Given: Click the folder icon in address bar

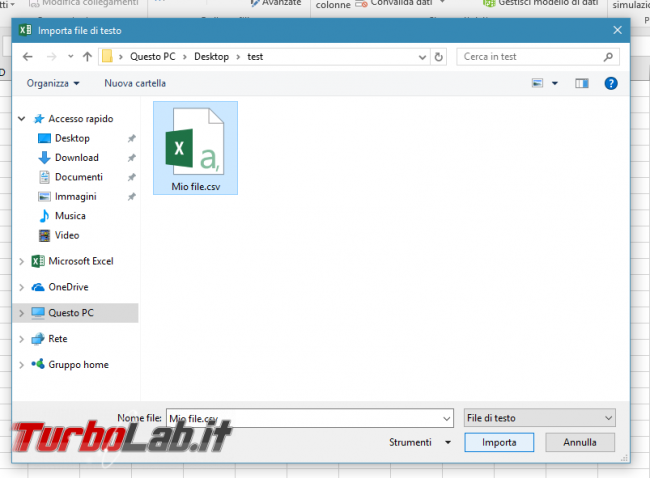Looking at the screenshot, I should [107, 56].
